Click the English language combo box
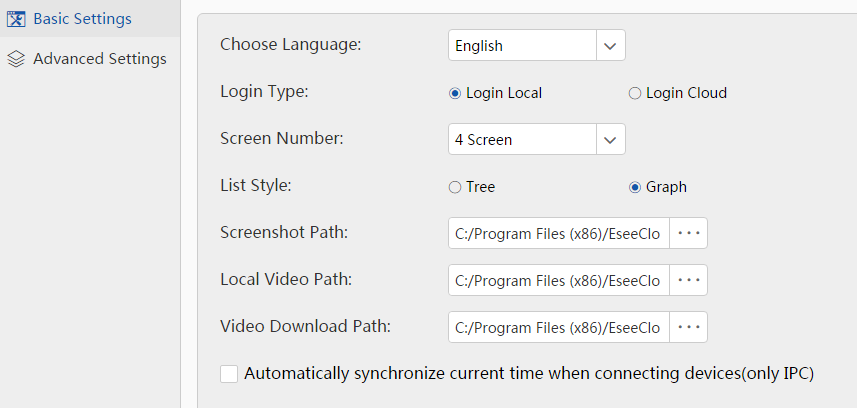857x408 pixels. 522,46
